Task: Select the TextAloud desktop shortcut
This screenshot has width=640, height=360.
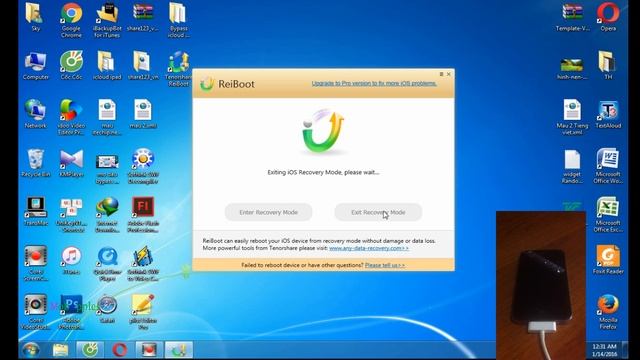Action: 608,114
